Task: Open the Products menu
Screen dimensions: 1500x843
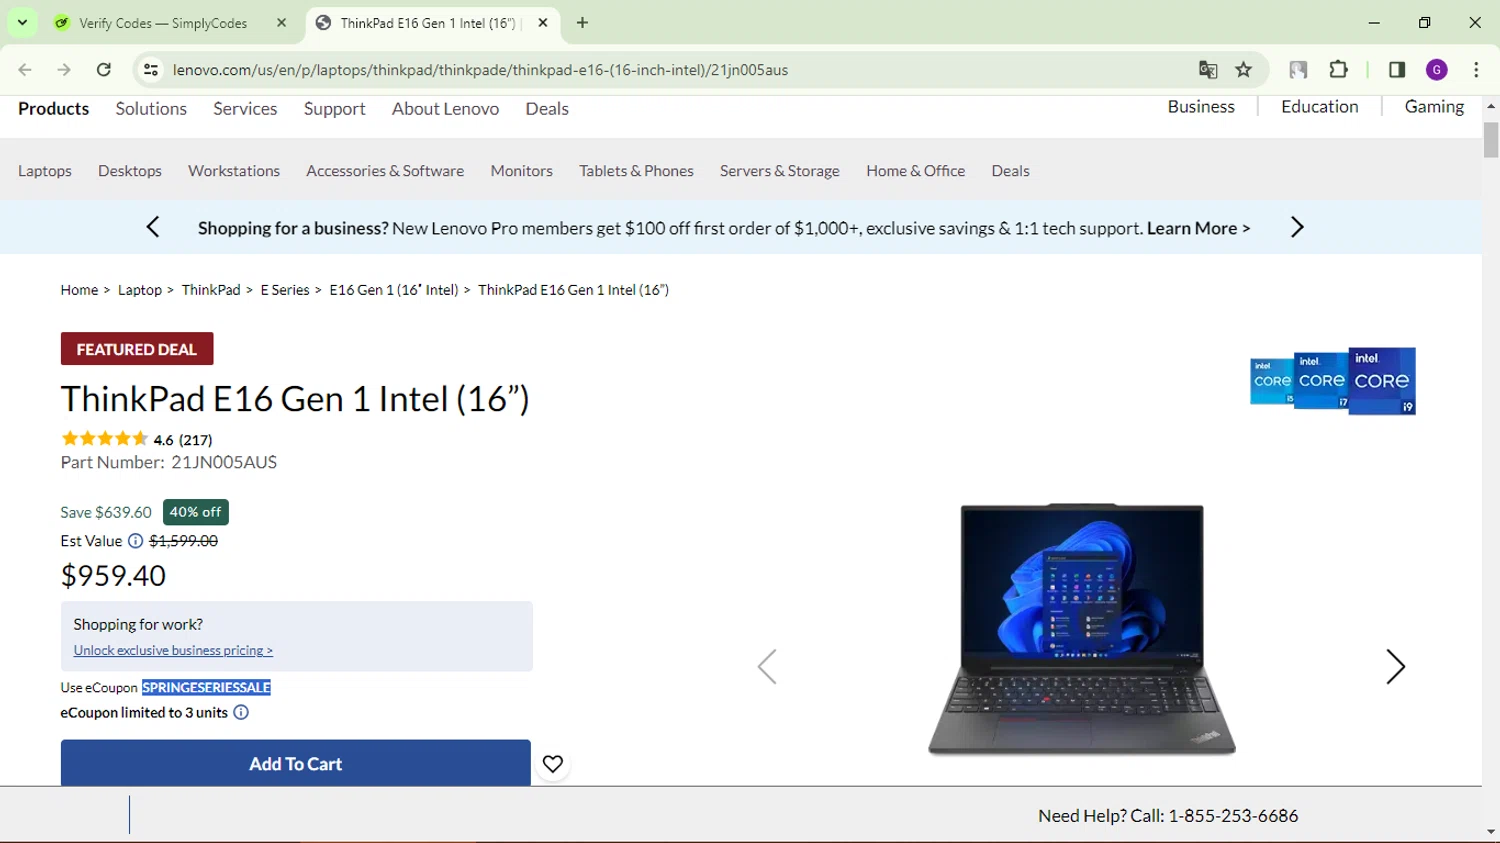Action: coord(53,108)
